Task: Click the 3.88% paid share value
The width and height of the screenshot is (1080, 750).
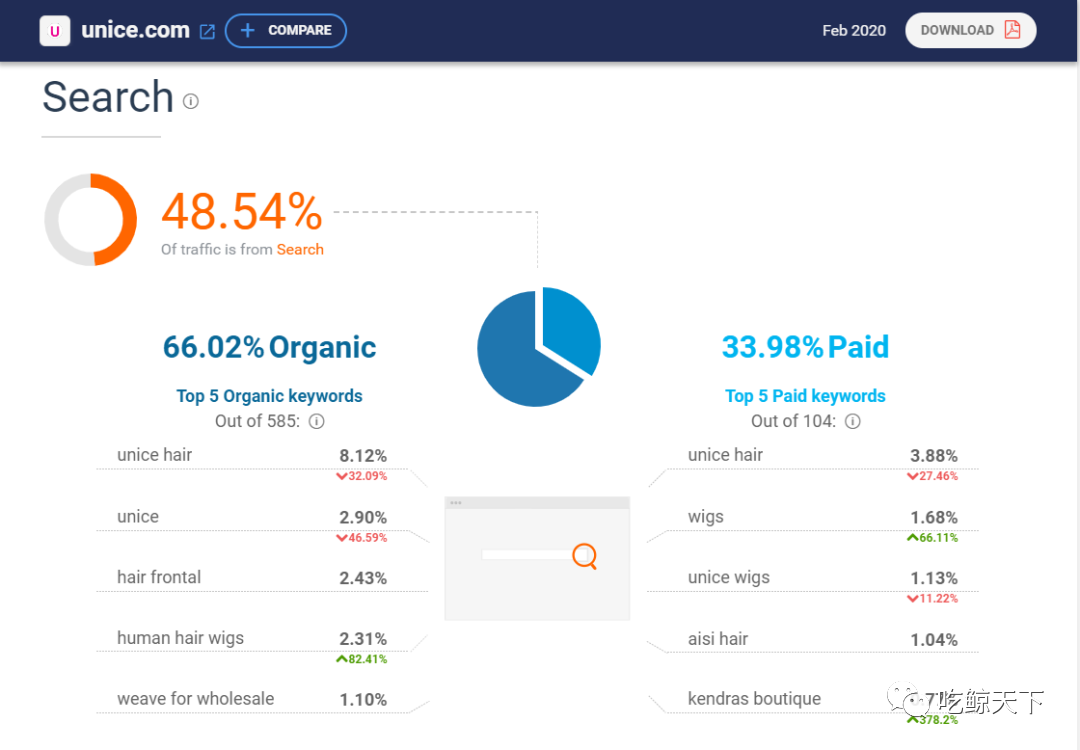Action: (x=934, y=456)
